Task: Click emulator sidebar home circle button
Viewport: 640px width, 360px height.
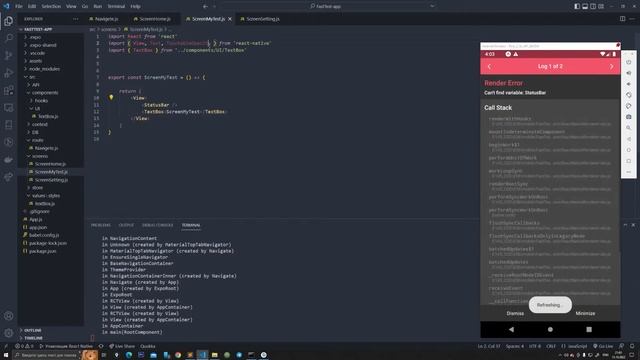Action: [629, 150]
